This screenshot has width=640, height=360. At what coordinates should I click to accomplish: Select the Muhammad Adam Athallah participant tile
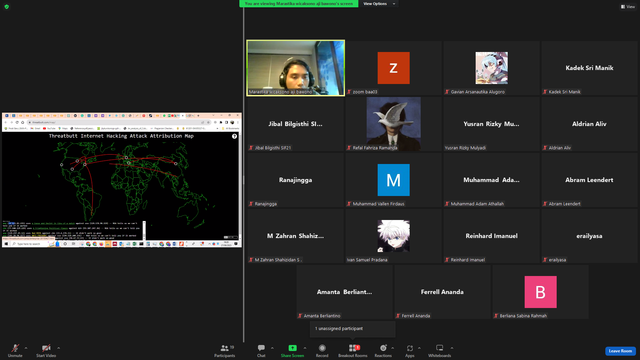point(491,180)
